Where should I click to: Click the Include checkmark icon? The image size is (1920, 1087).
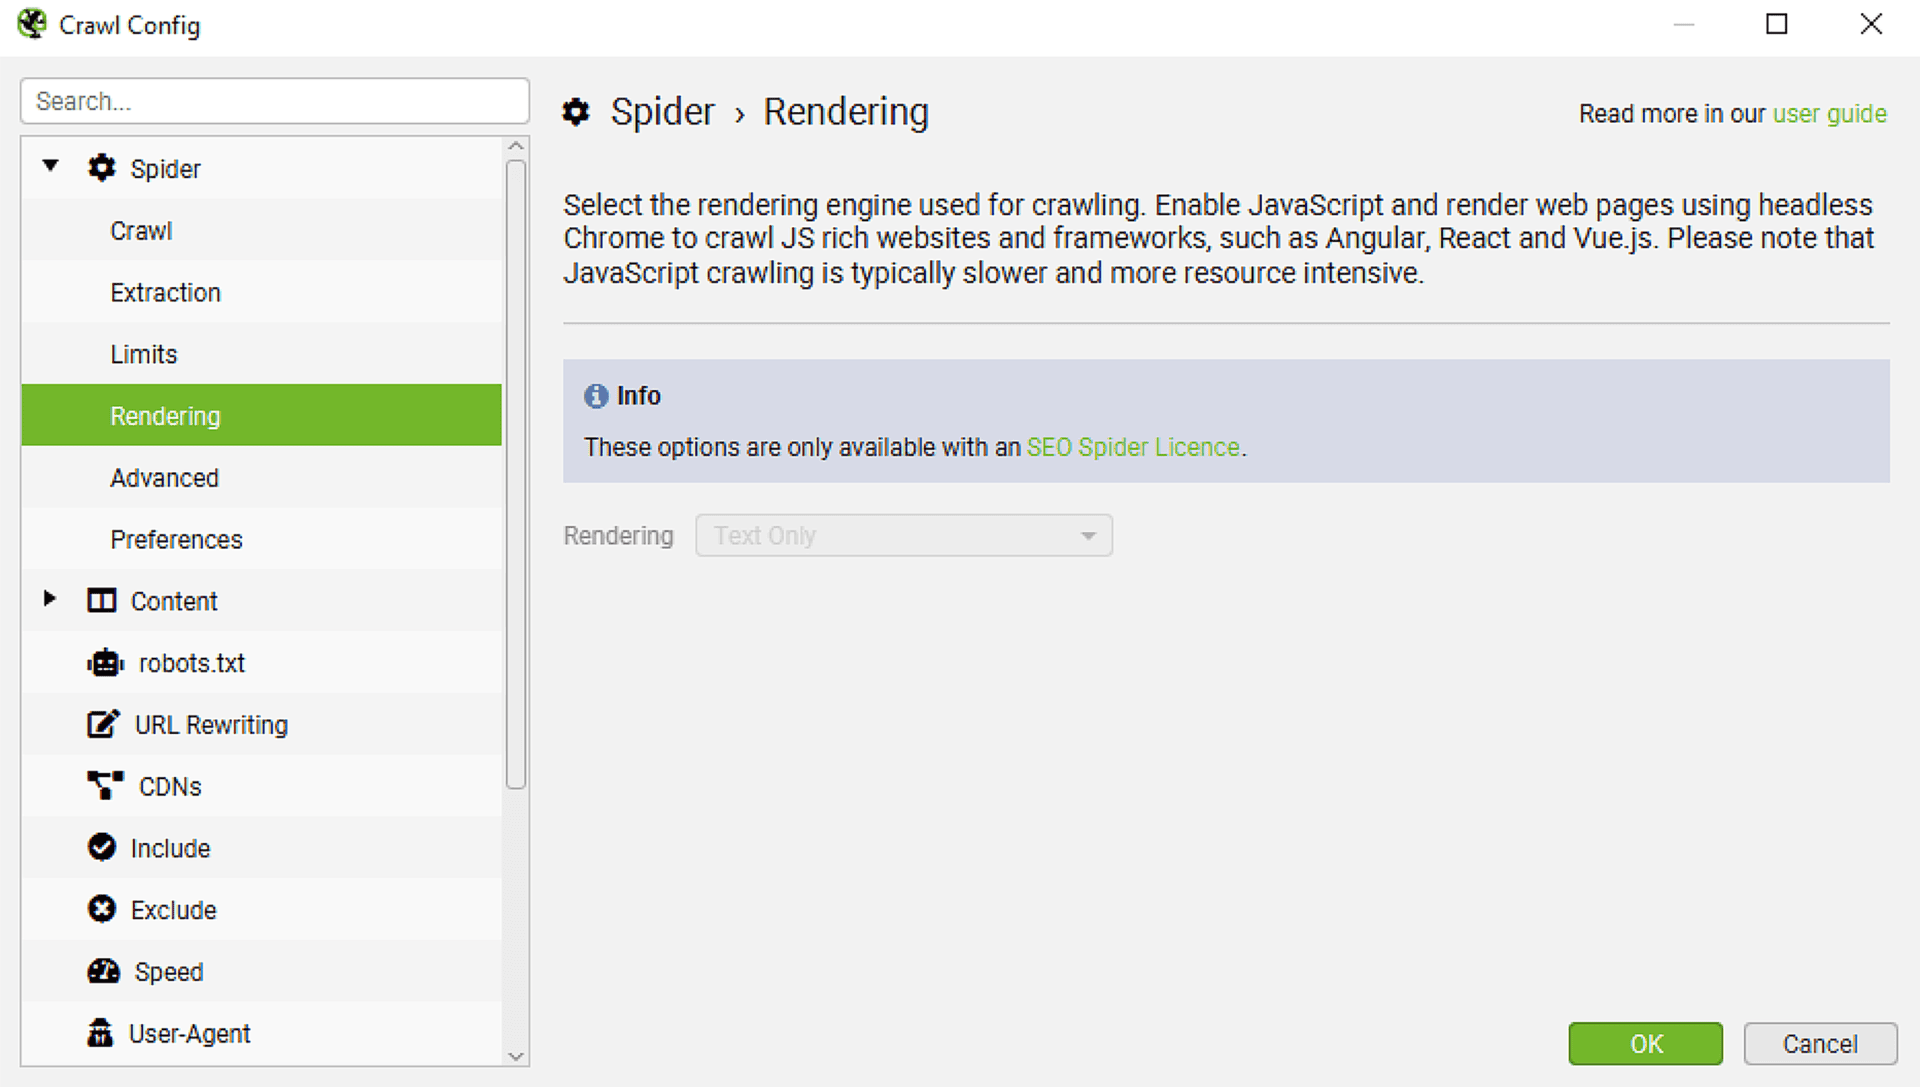[103, 847]
